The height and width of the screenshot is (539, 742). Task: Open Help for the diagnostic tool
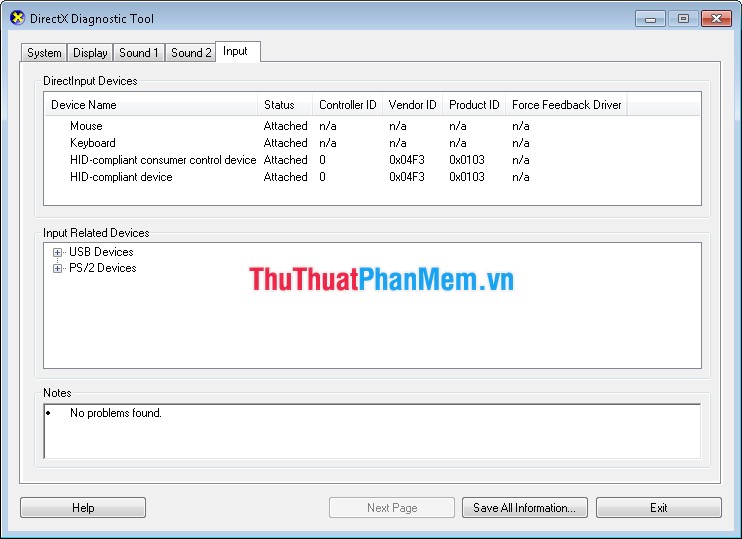click(83, 508)
